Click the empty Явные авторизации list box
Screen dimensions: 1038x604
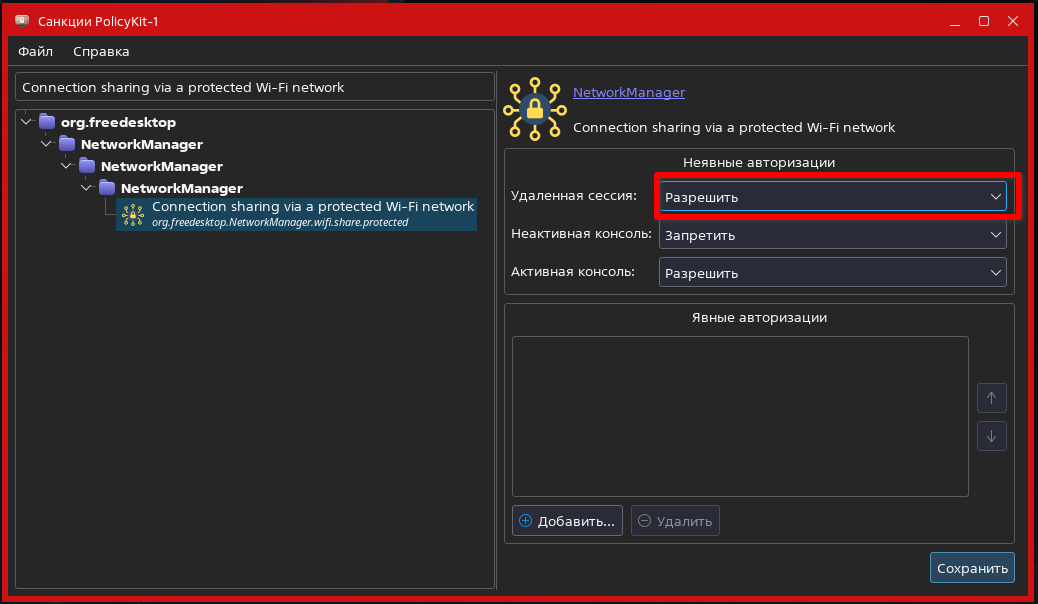(x=740, y=417)
